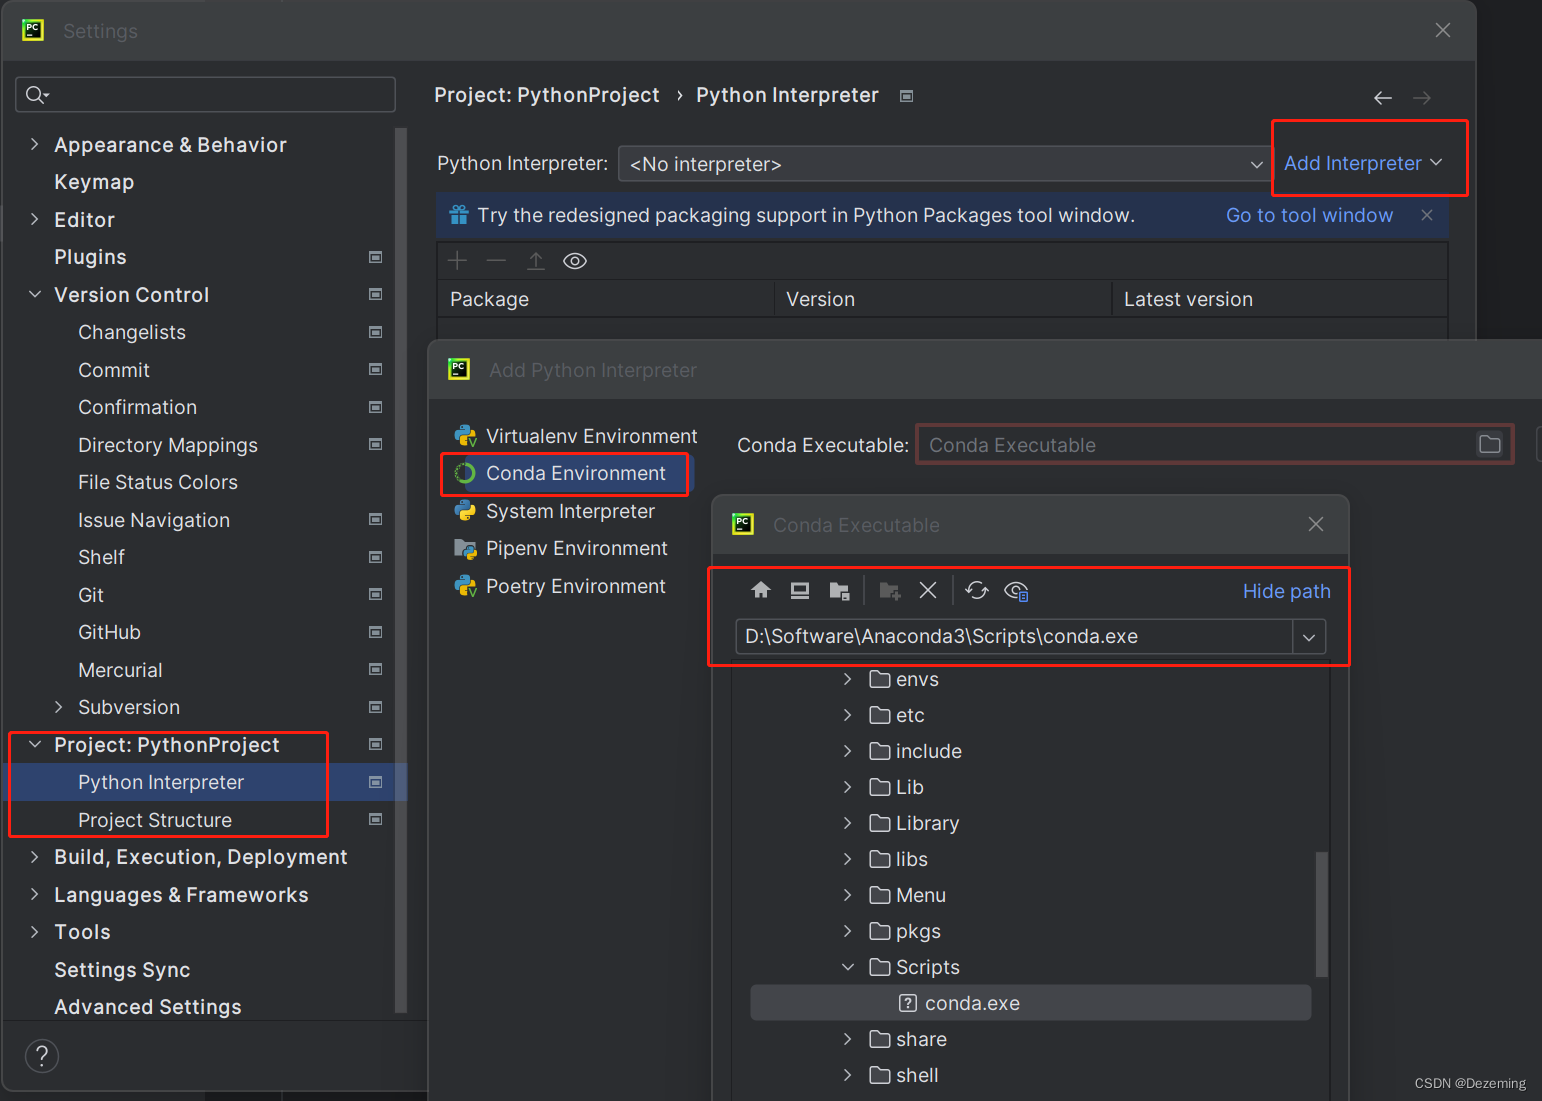The height and width of the screenshot is (1101, 1542).
Task: Click the forward arrow in Settings header
Action: (x=1422, y=97)
